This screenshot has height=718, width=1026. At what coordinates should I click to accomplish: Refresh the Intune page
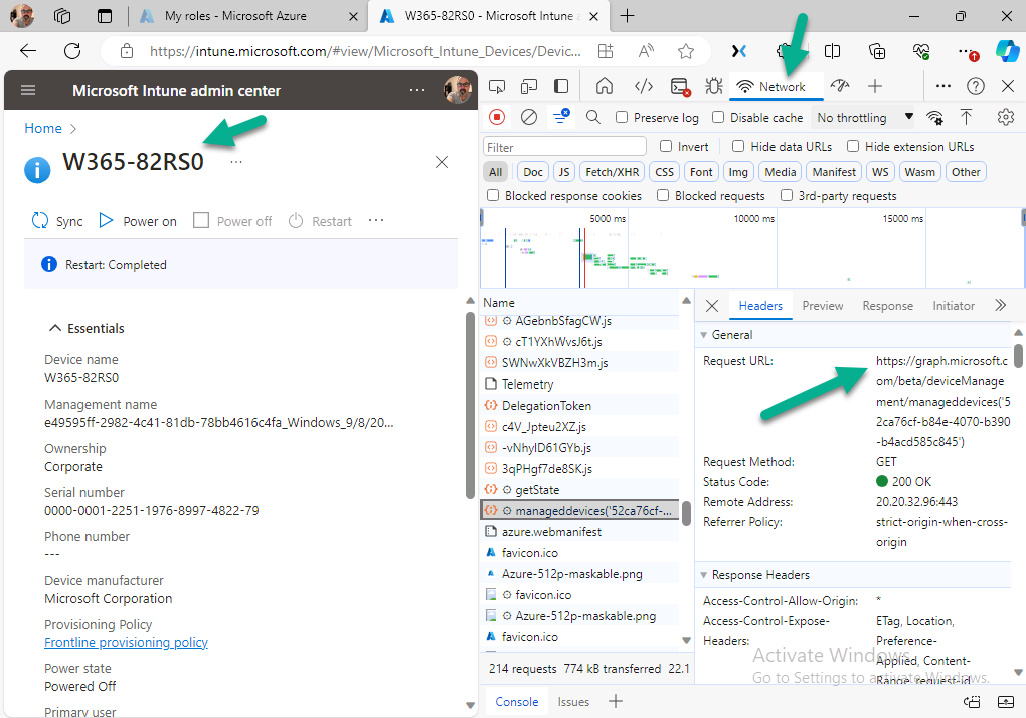(x=72, y=51)
